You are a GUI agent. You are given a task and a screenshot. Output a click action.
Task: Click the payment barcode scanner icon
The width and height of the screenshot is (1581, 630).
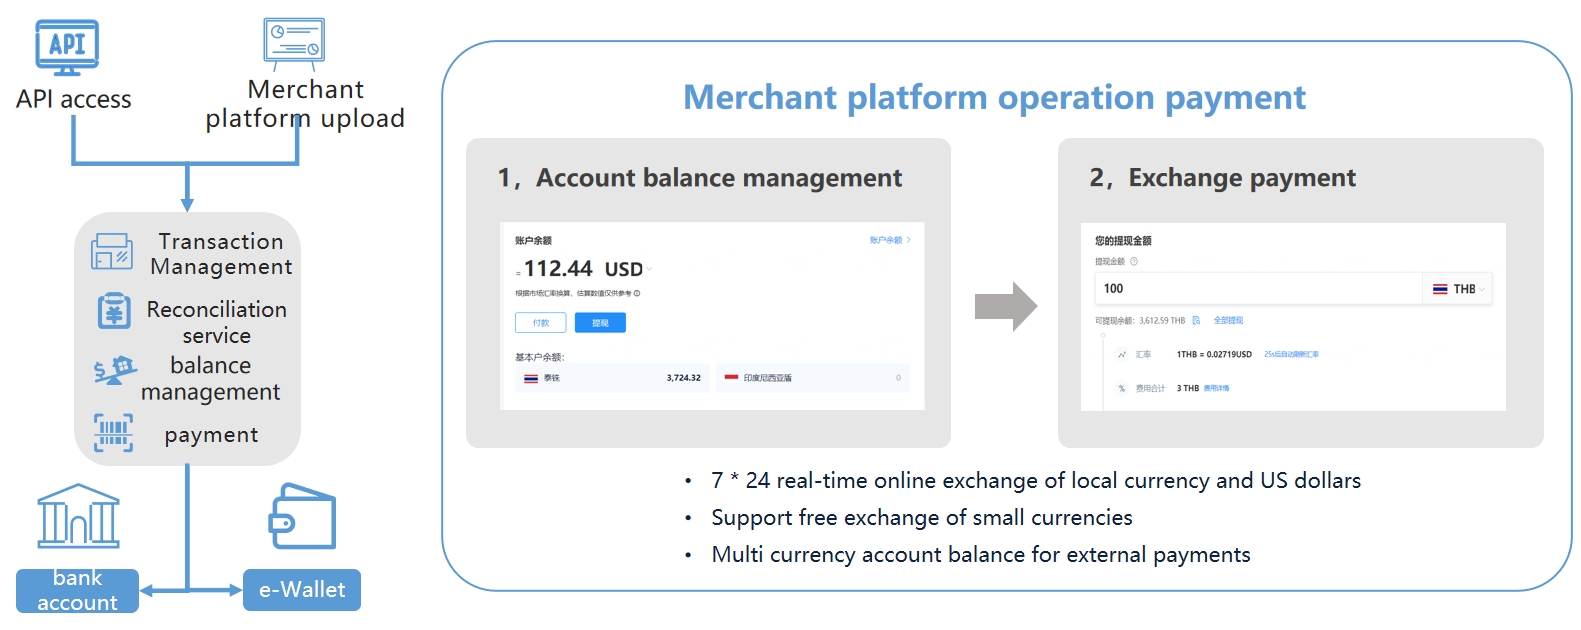point(113,433)
